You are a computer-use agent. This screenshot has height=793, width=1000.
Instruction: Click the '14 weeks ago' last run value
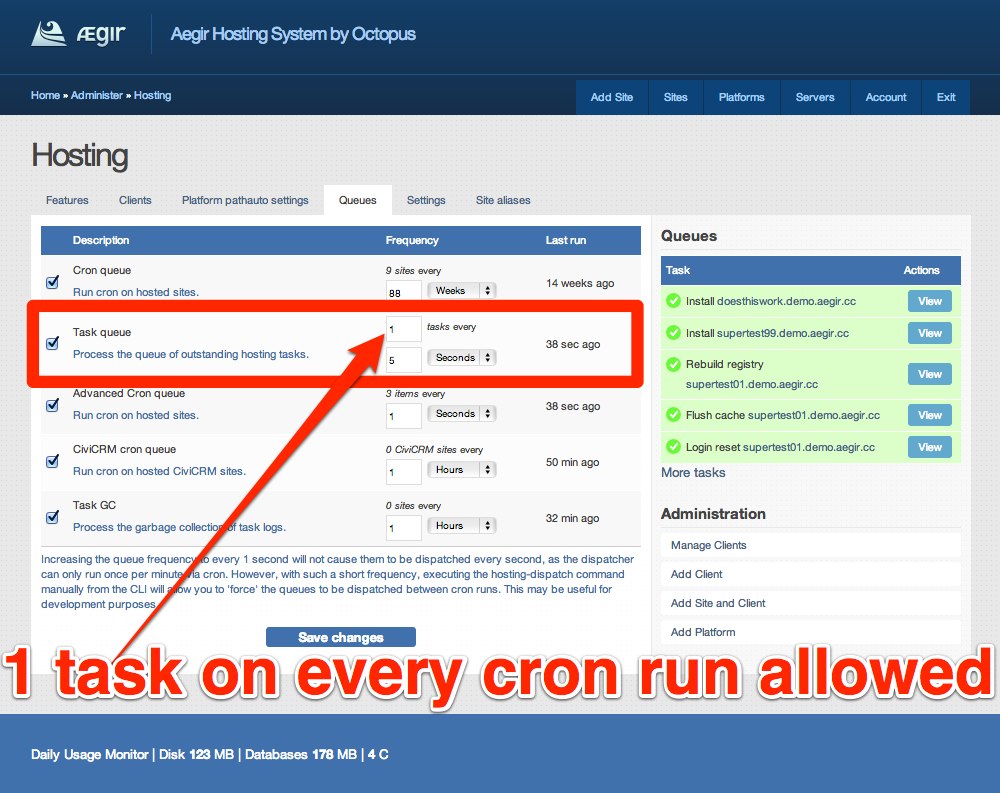pyautogui.click(x=580, y=283)
